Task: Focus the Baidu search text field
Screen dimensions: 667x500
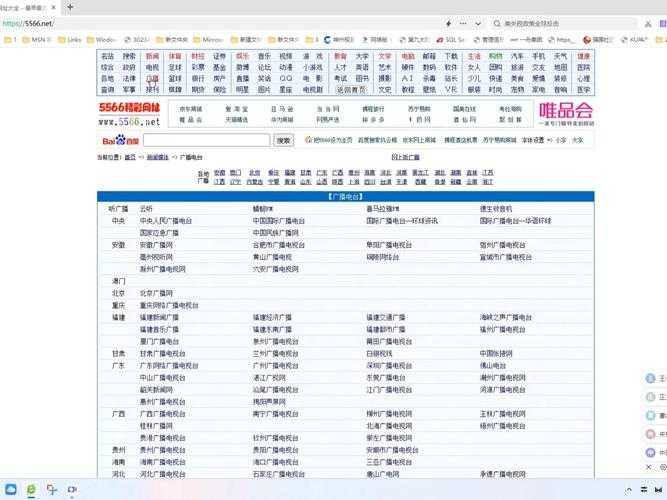Action: (207, 140)
